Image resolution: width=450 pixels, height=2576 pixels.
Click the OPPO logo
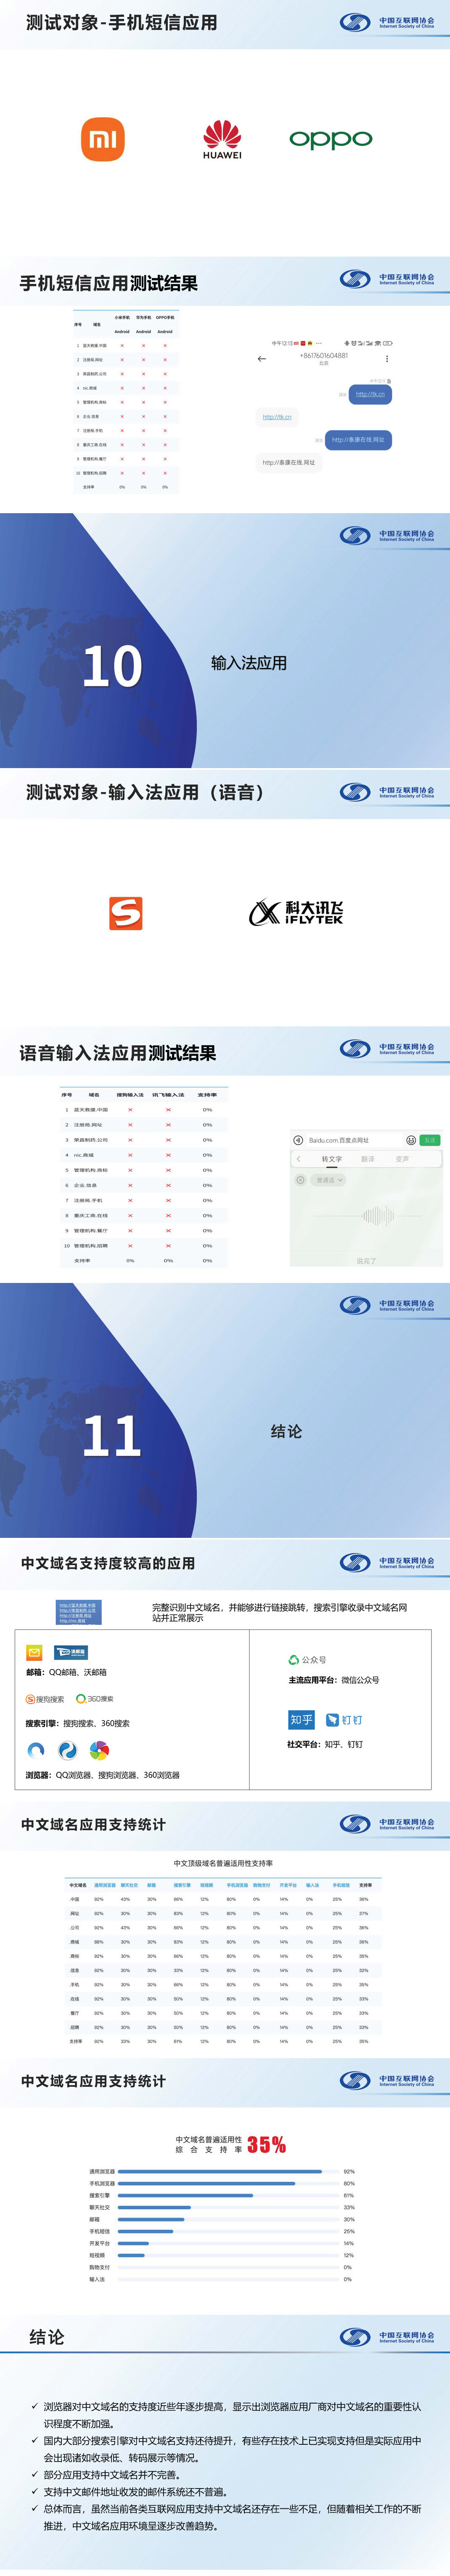(x=330, y=139)
